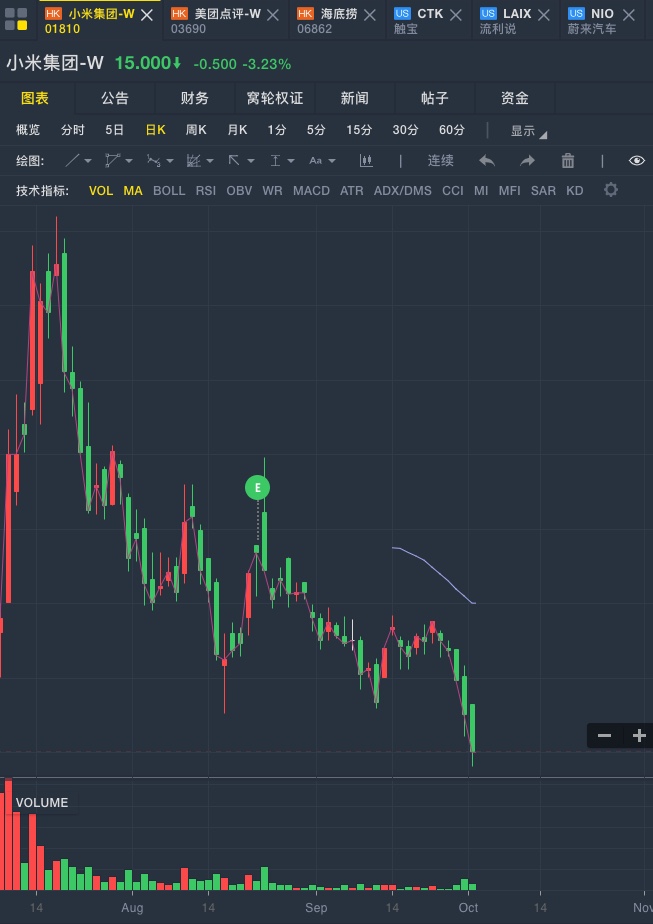Viewport: 653px width, 924px height.
Task: Select the 分时 intraday view
Action: (x=73, y=130)
